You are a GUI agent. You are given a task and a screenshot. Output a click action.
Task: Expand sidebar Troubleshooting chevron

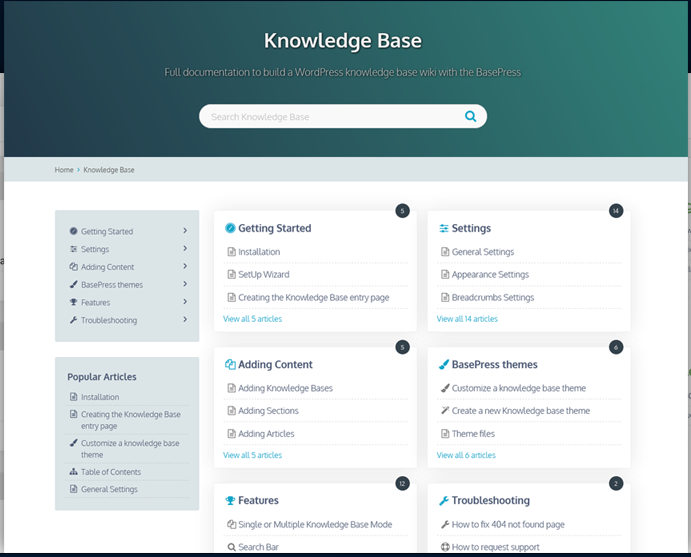tap(185, 319)
